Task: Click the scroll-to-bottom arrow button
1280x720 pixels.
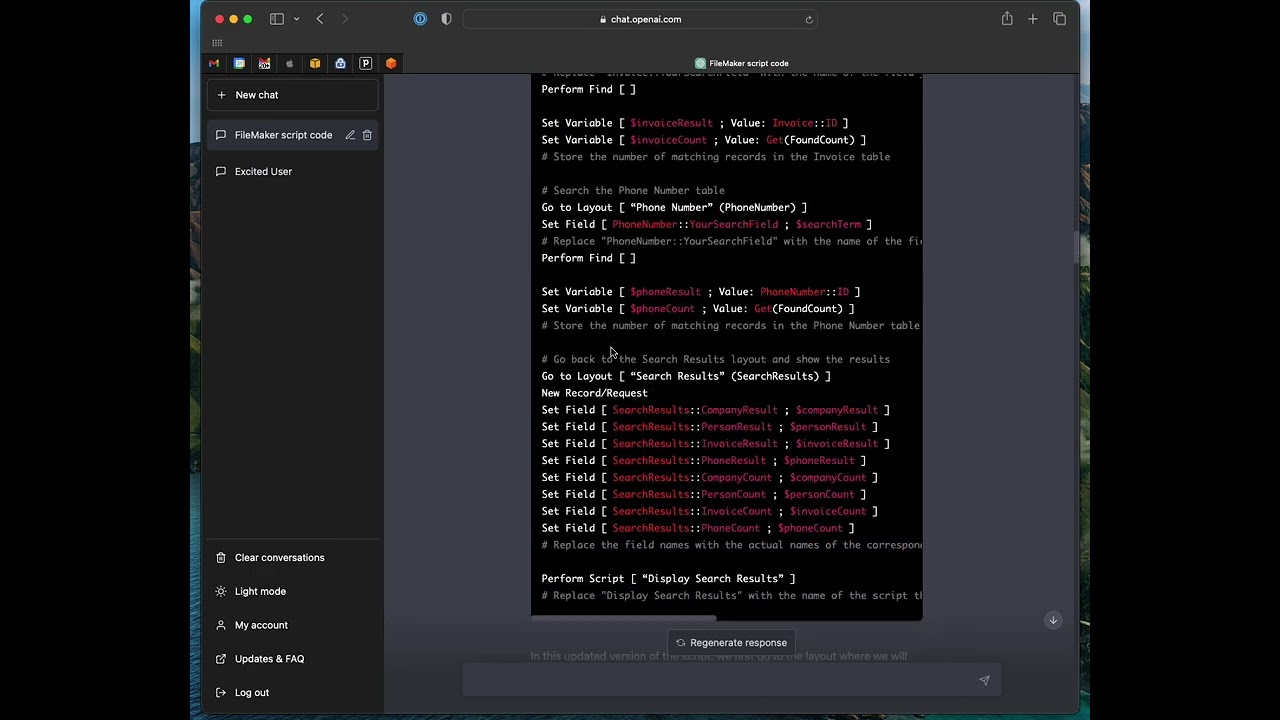Action: (1053, 620)
